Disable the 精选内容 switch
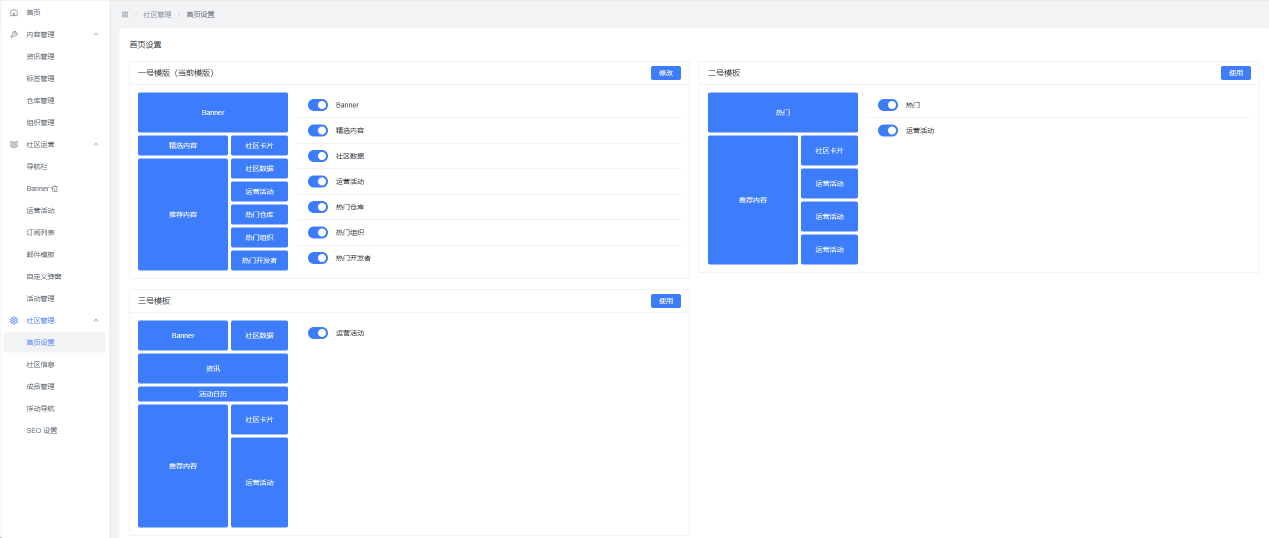The image size is (1269, 538). click(318, 130)
